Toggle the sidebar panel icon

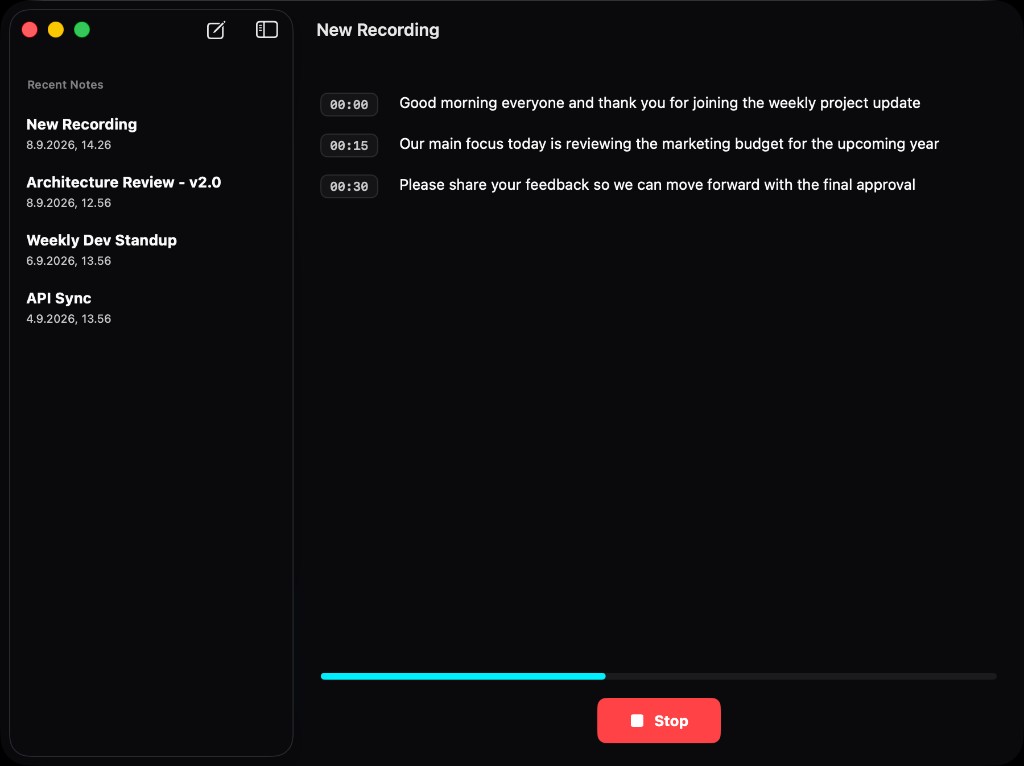tap(266, 29)
